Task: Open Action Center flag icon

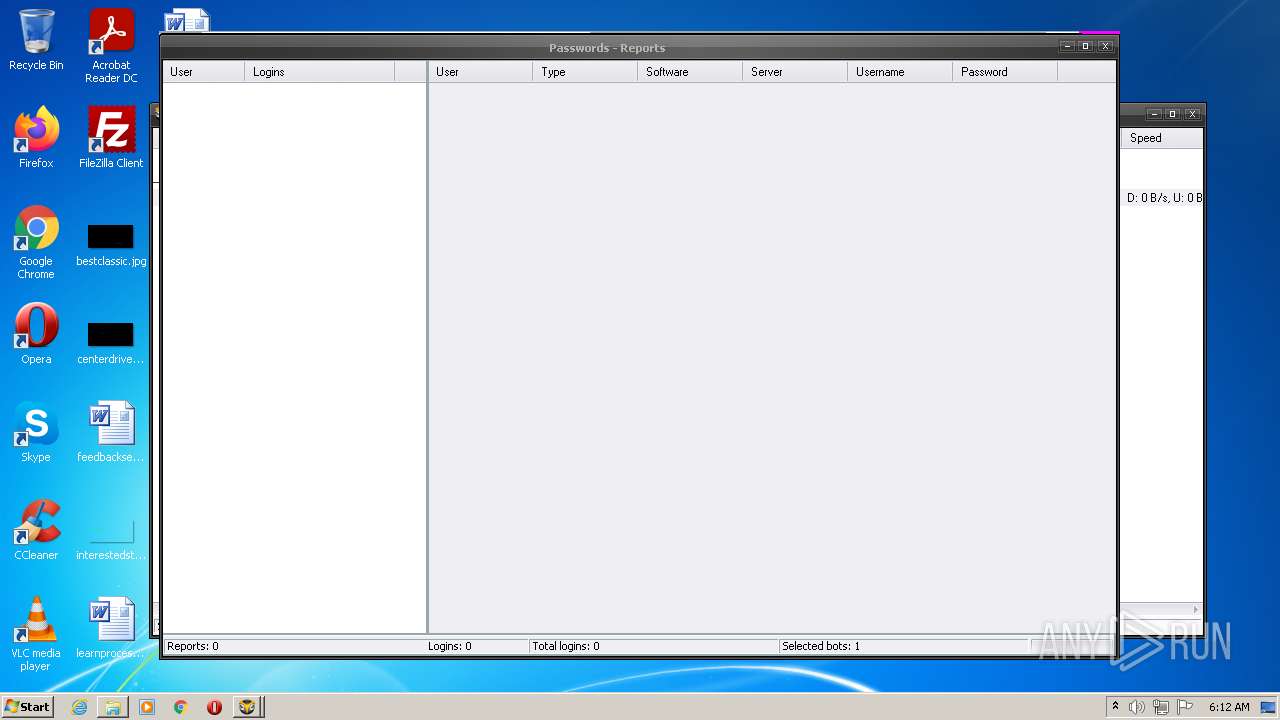Action: click(x=1184, y=707)
